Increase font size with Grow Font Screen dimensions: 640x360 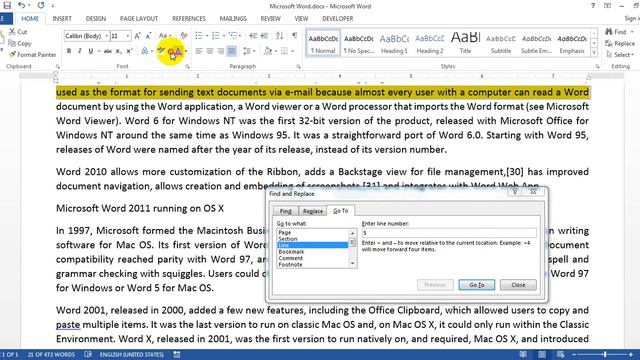(x=138, y=36)
